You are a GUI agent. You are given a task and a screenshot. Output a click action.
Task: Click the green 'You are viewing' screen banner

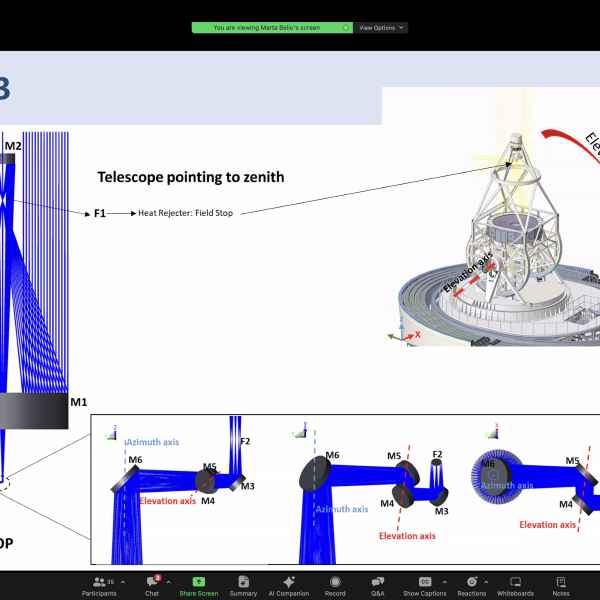tap(272, 28)
